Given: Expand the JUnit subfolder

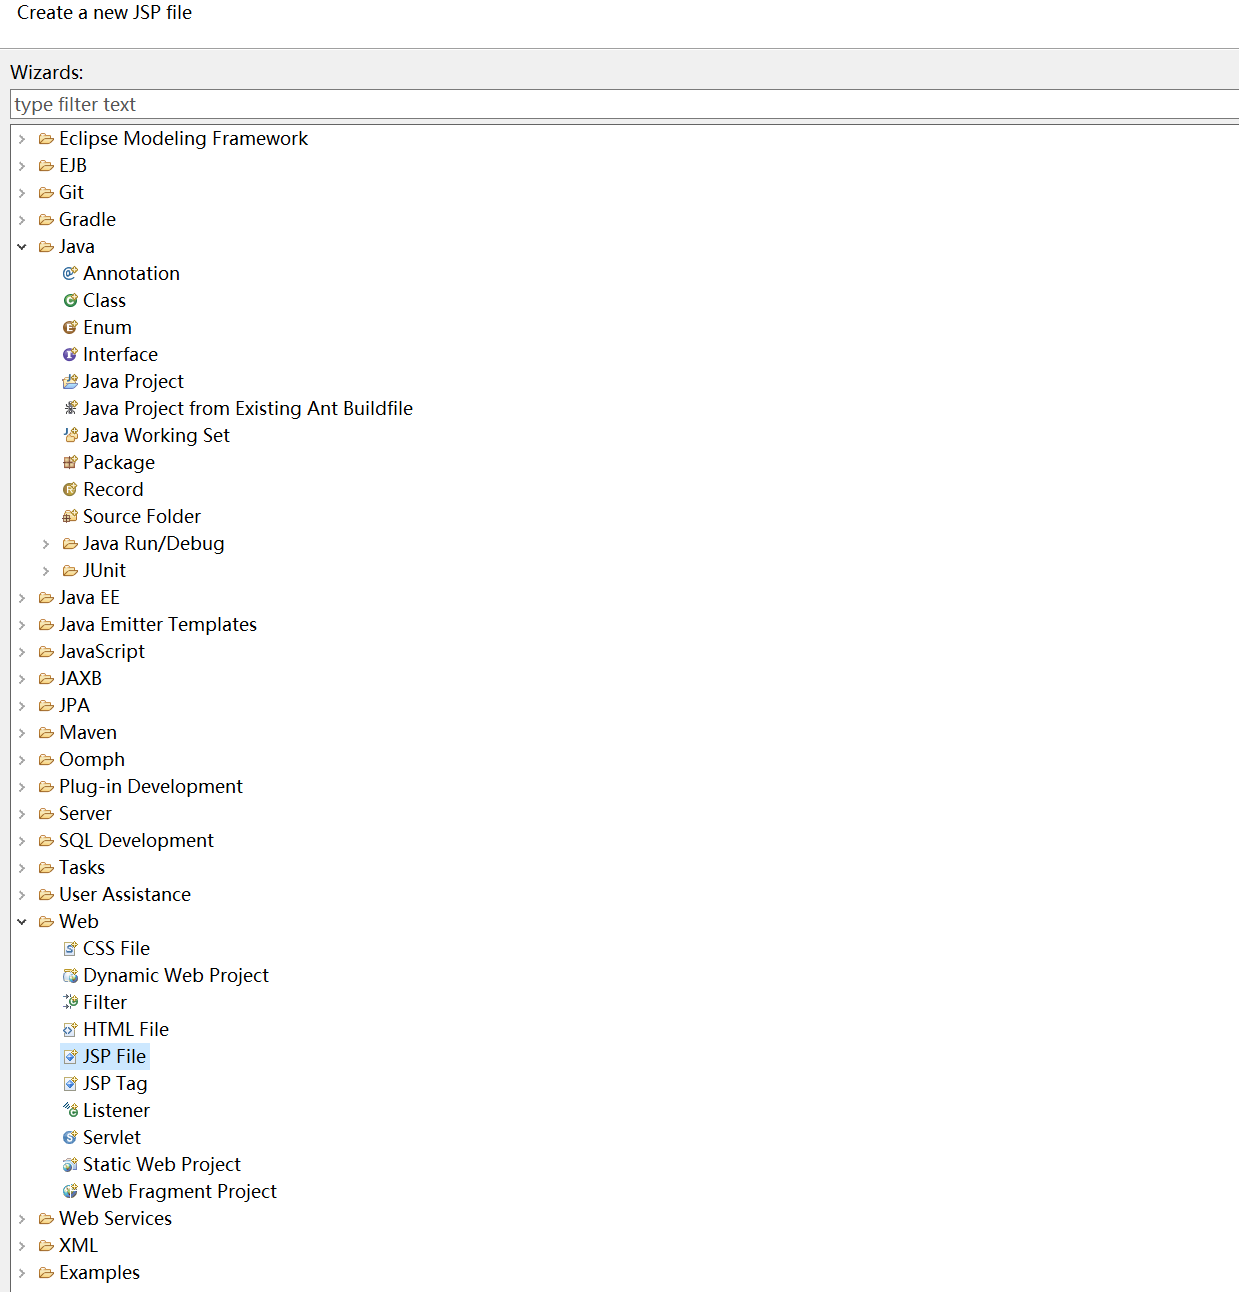Looking at the screenshot, I should (46, 571).
